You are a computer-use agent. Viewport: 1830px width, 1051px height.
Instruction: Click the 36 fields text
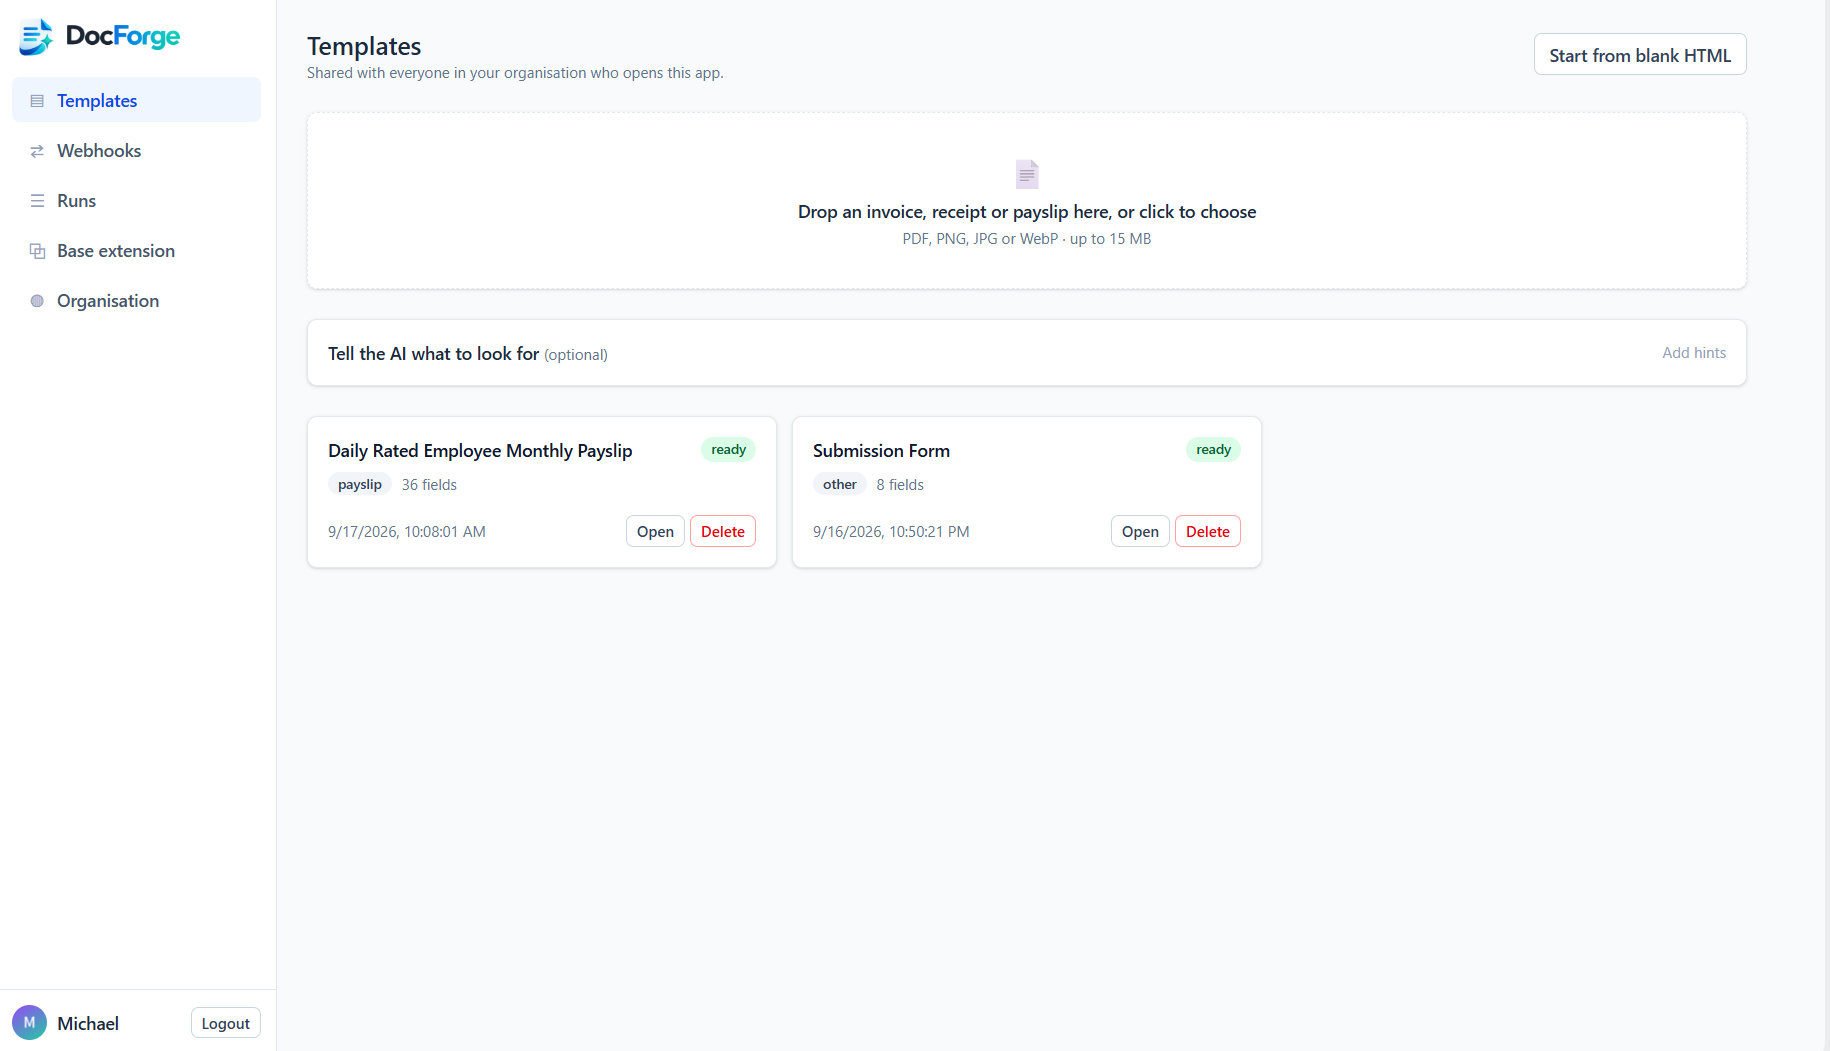tap(429, 484)
